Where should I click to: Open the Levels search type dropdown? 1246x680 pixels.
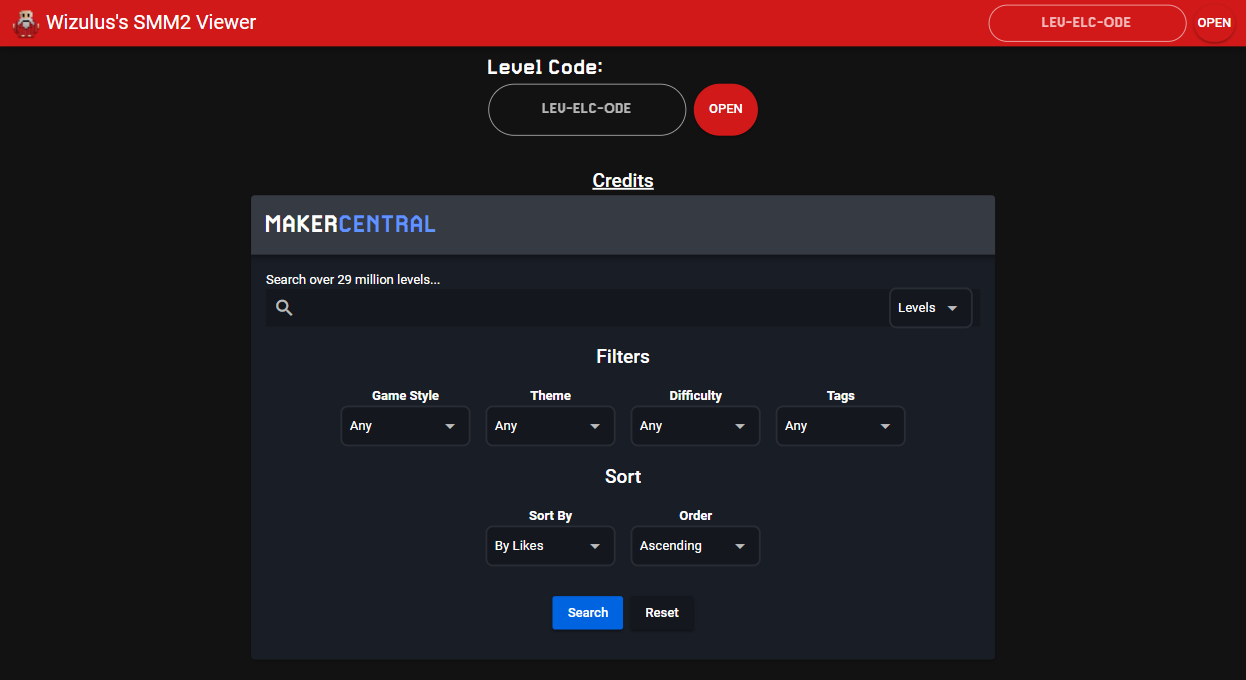[x=930, y=308]
